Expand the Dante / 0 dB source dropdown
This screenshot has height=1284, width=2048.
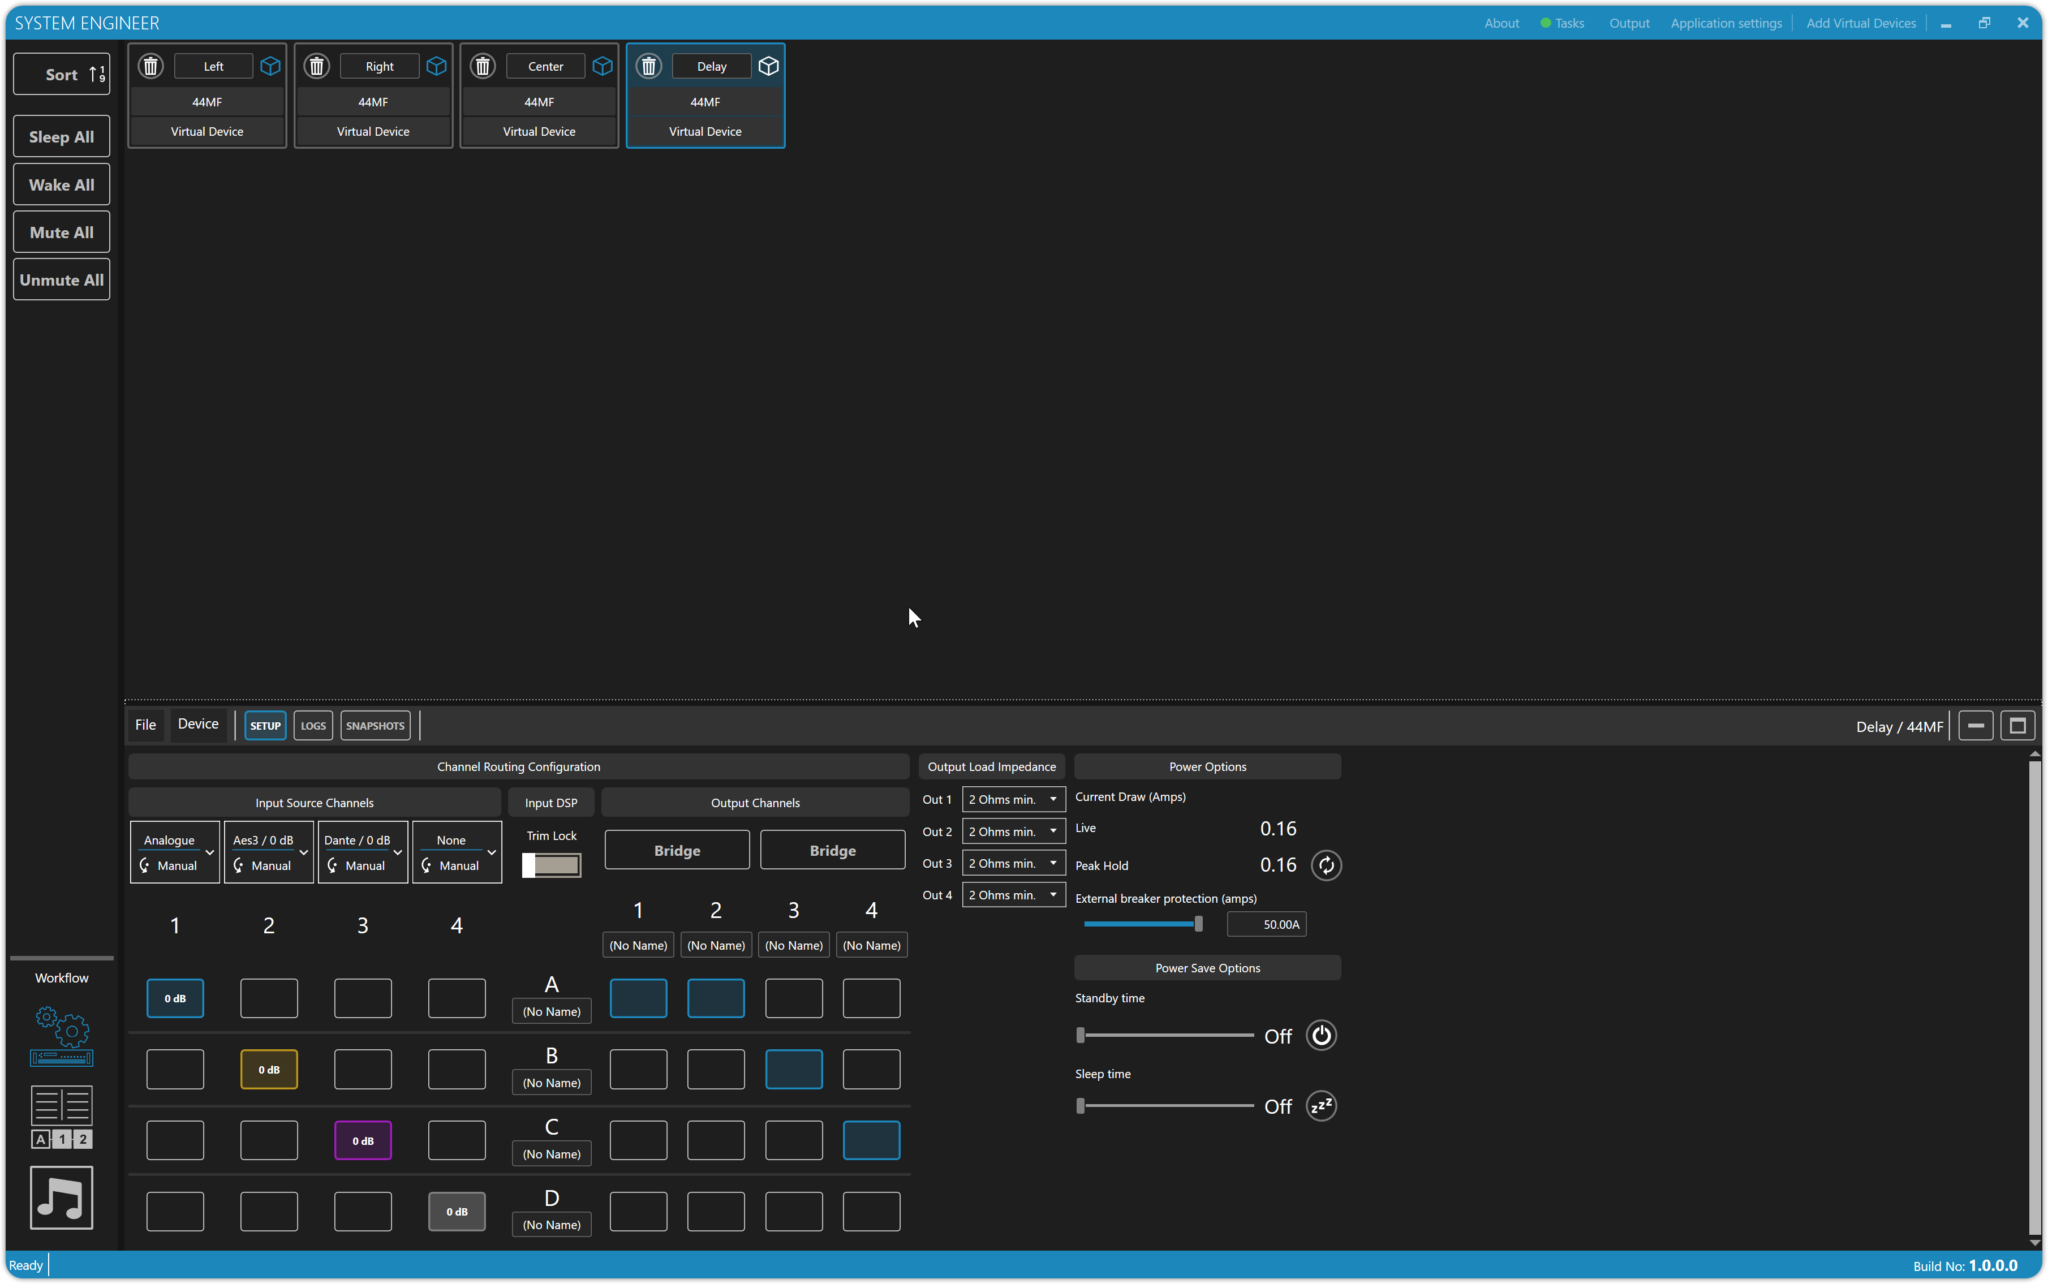click(397, 852)
